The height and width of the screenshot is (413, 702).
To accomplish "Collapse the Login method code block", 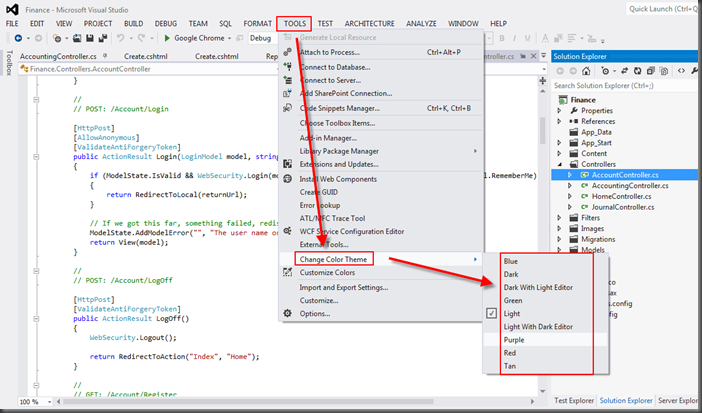I will (36, 157).
